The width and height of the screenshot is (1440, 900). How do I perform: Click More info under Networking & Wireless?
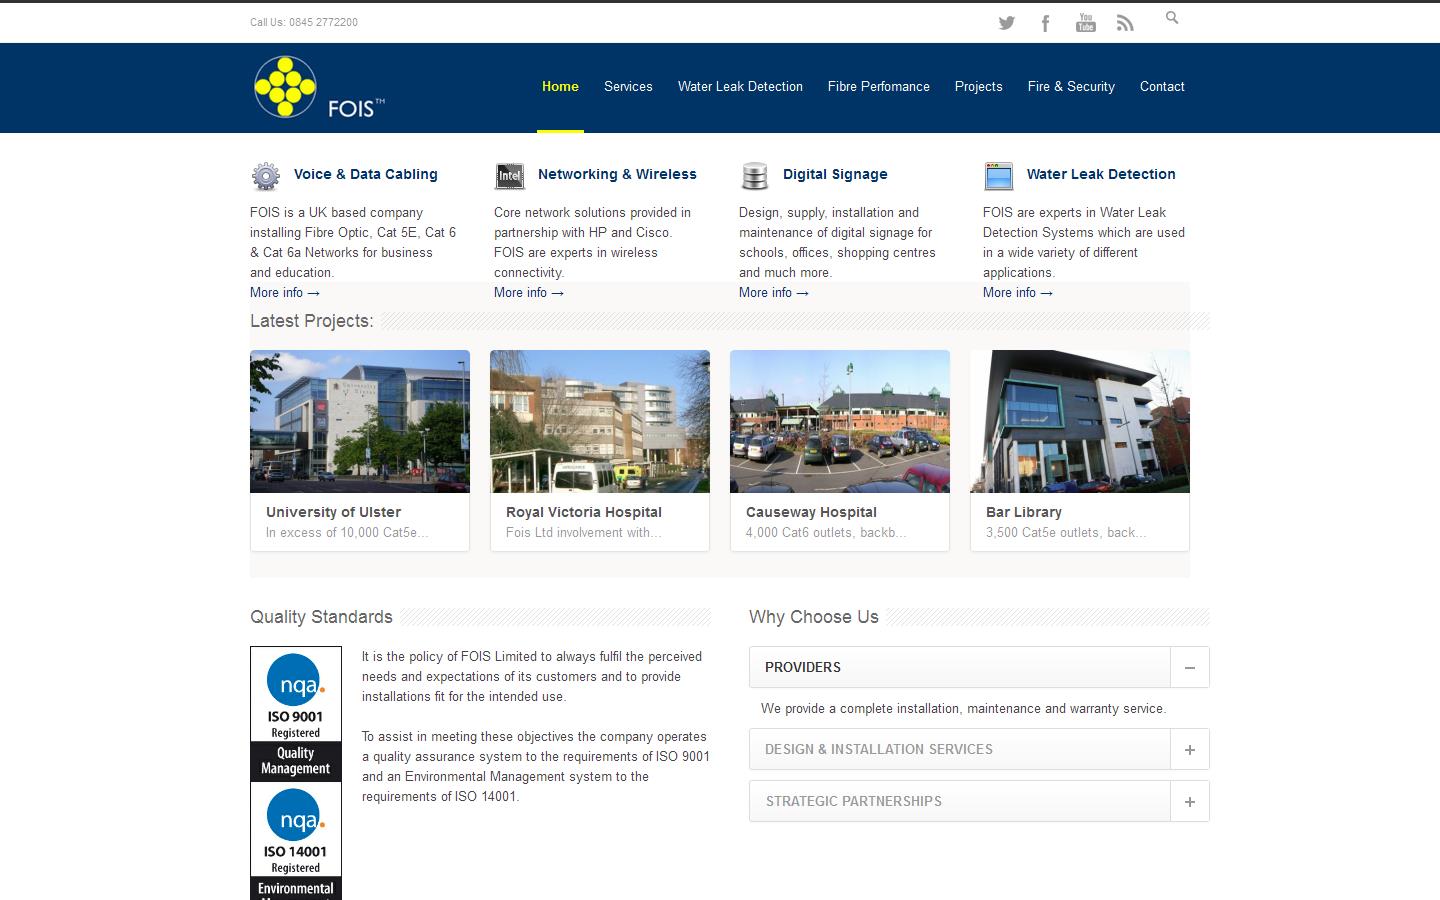point(528,293)
